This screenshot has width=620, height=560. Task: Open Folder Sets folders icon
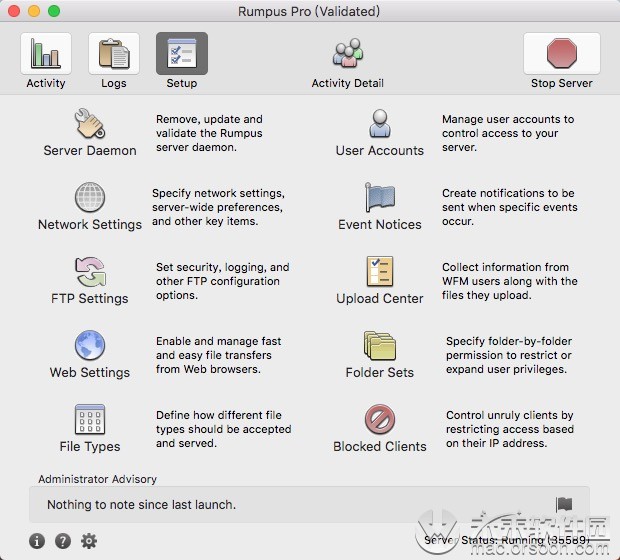[x=380, y=345]
